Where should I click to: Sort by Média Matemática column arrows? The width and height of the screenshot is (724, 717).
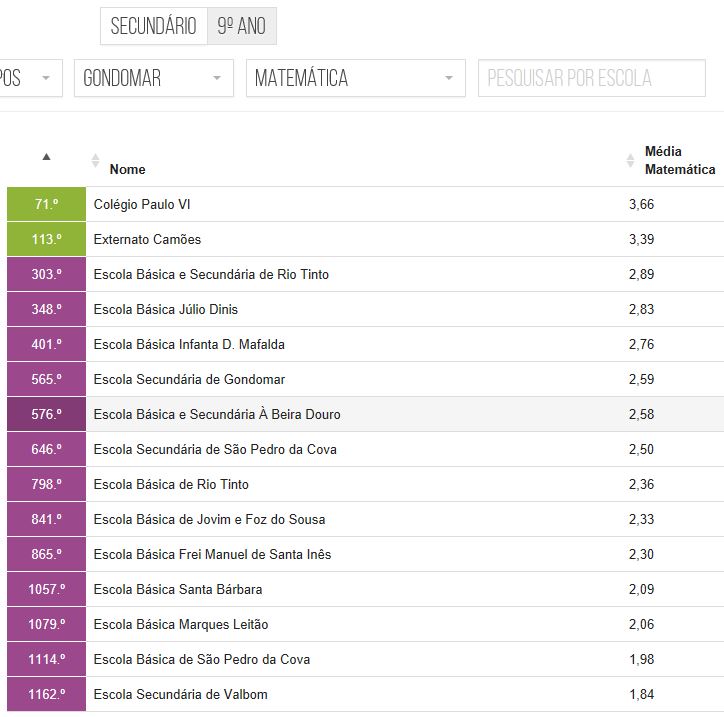point(630,161)
